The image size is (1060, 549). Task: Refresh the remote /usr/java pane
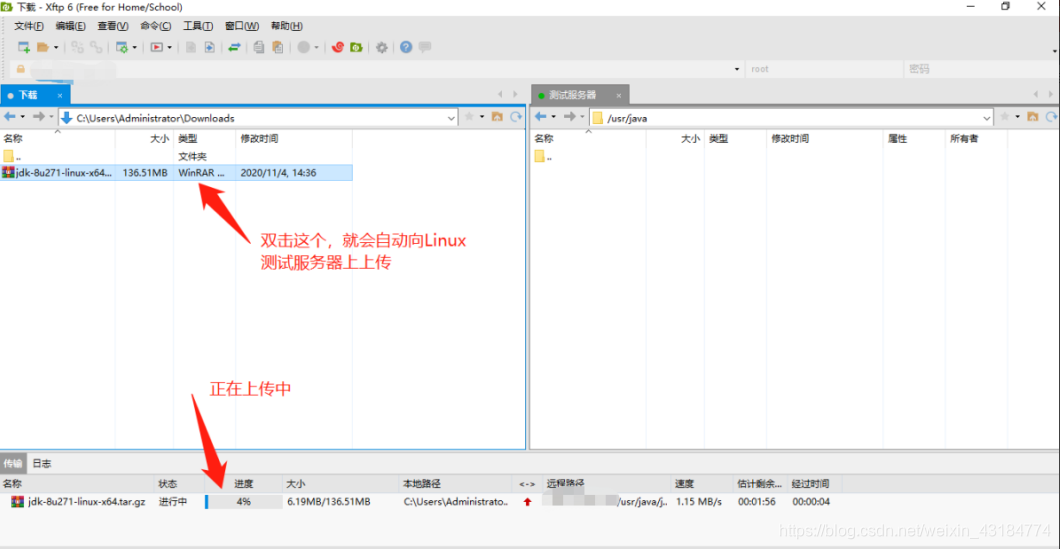[1051, 117]
